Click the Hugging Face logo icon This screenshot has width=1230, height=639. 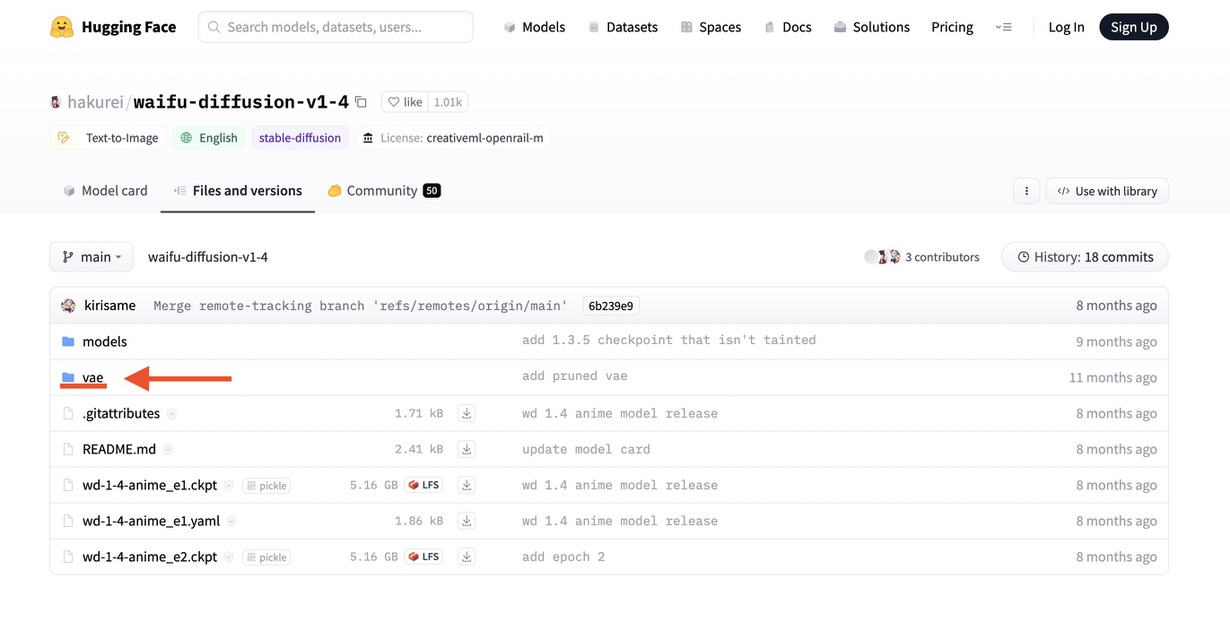(62, 27)
